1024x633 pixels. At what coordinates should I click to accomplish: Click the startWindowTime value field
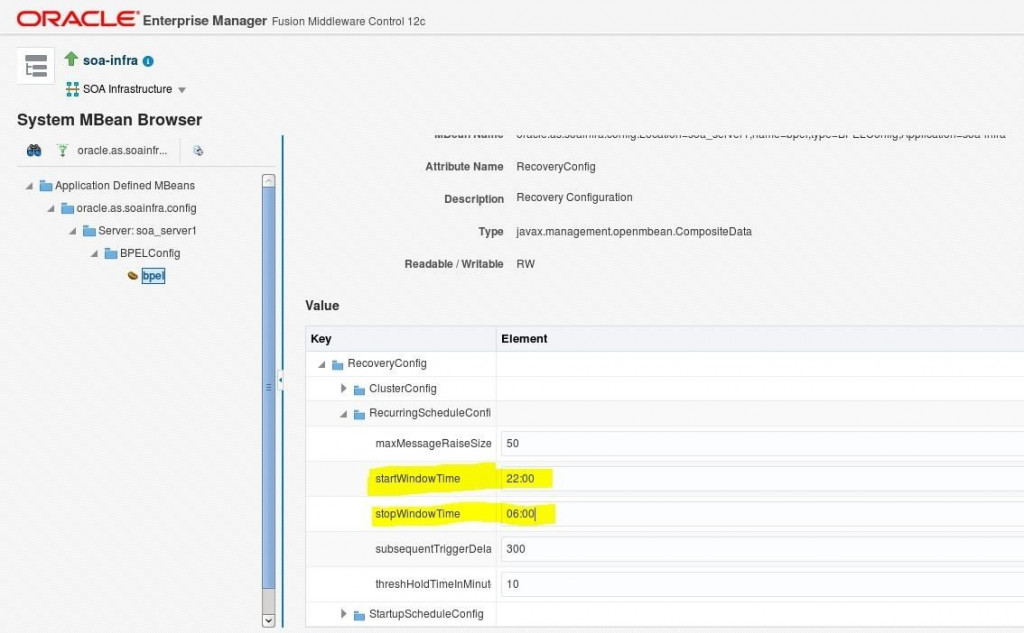[762, 479]
